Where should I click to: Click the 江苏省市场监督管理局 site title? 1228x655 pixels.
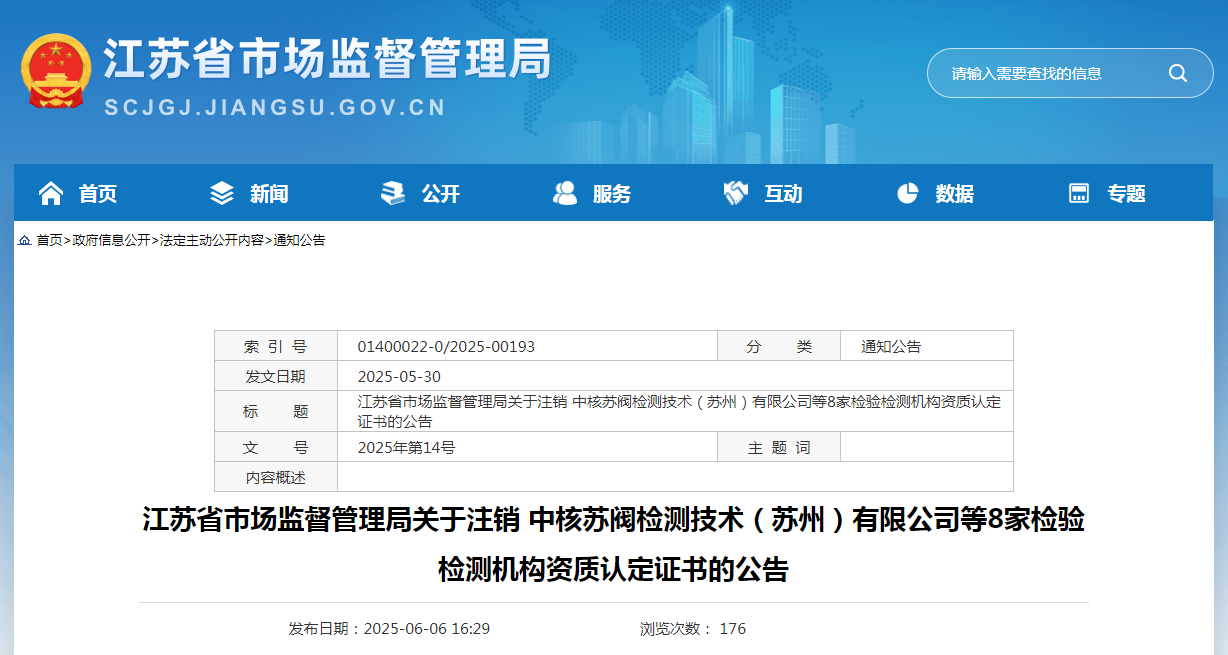coord(329,58)
